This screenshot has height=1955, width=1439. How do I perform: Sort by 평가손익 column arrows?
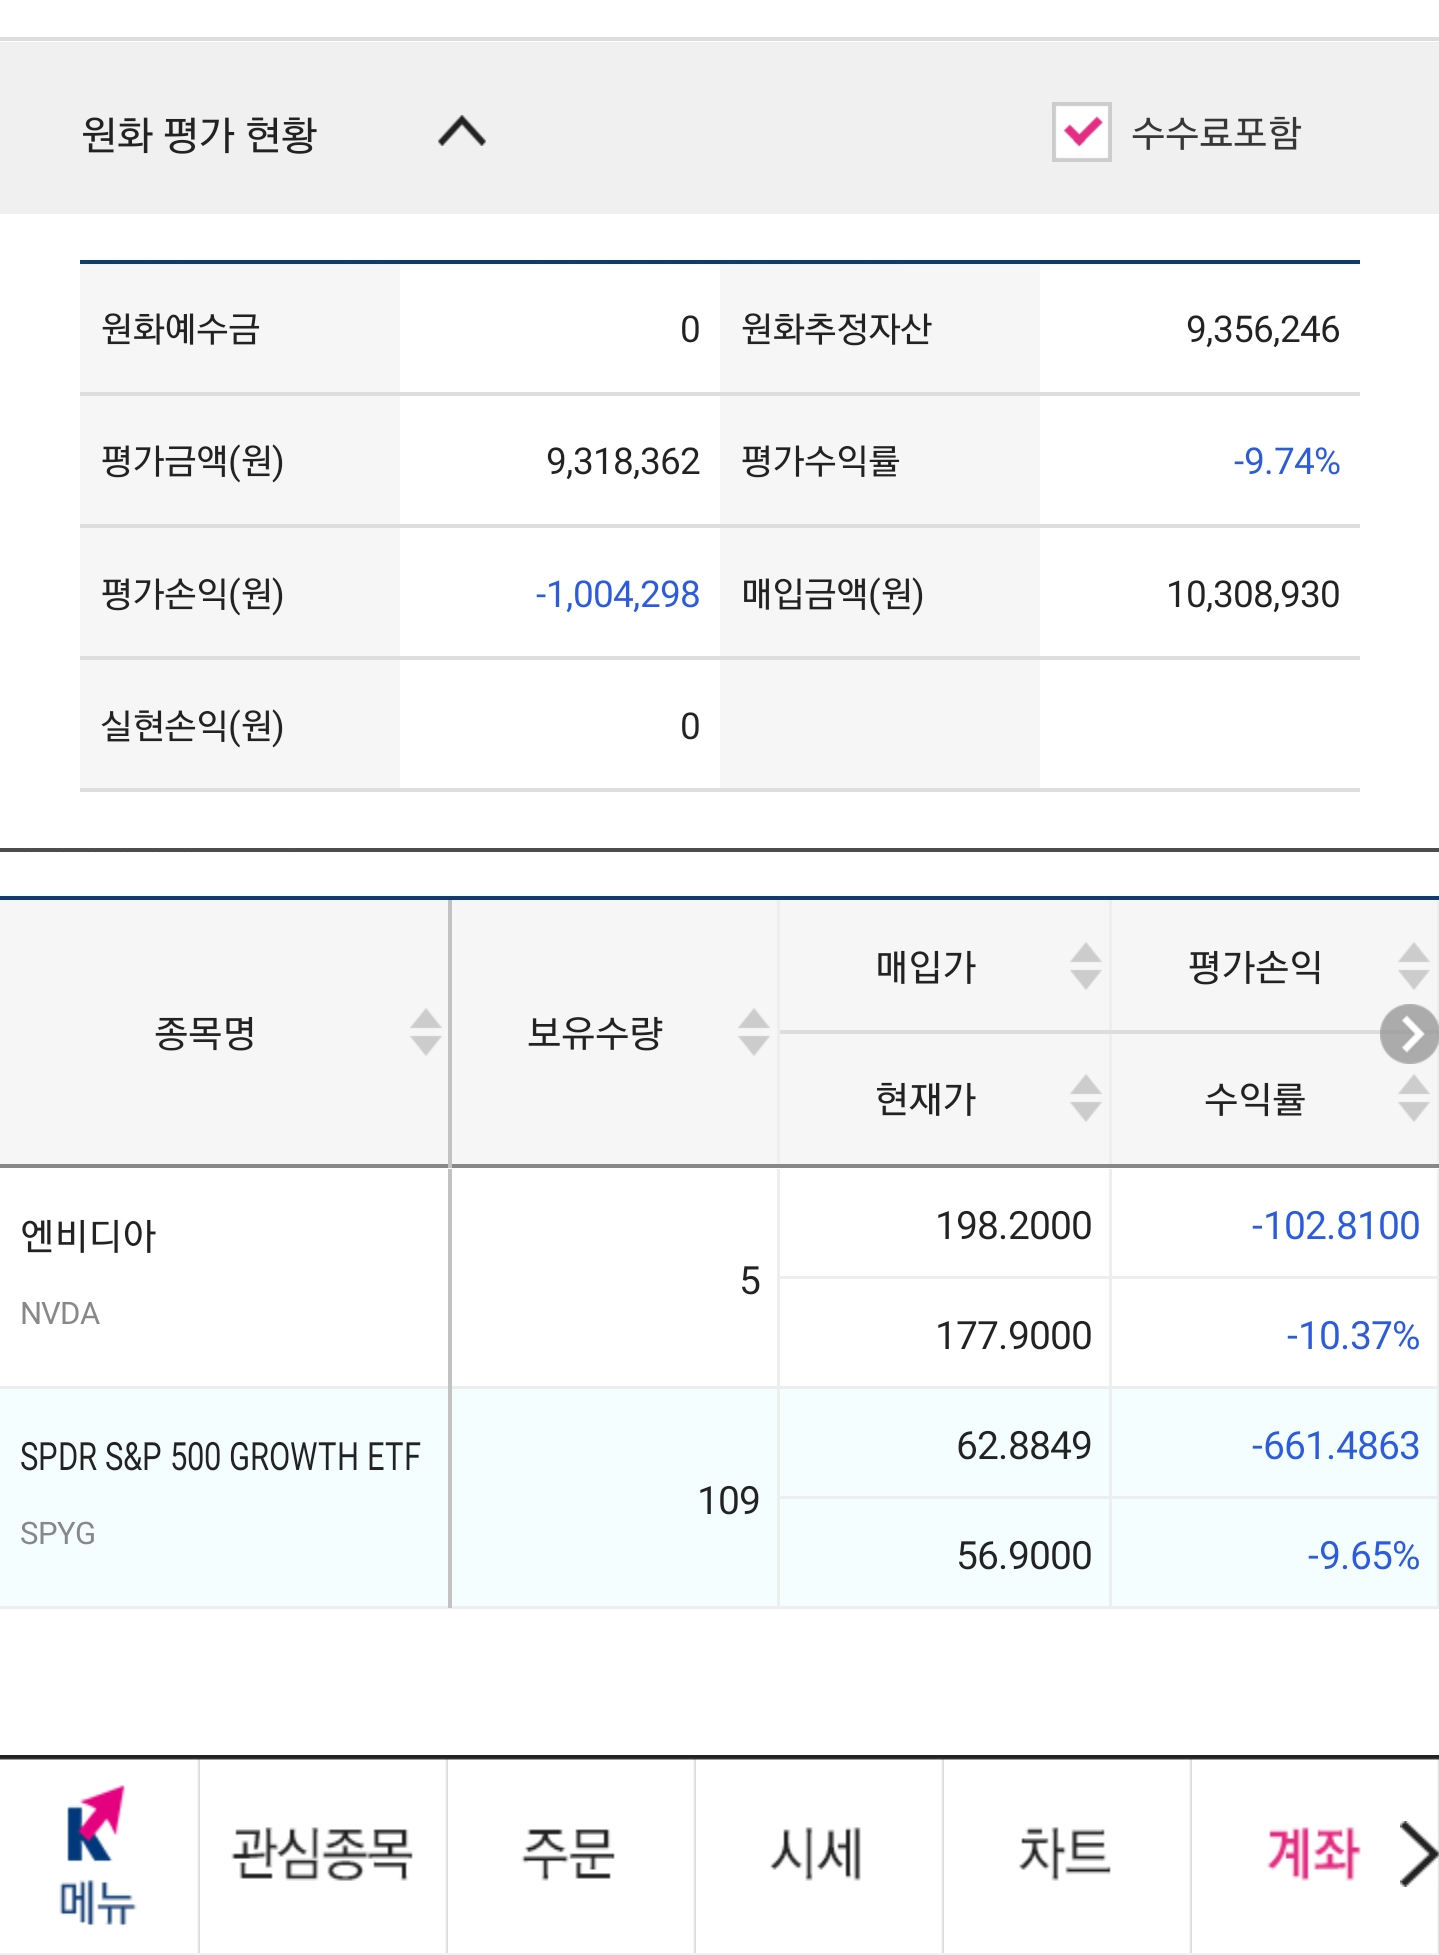tap(1414, 966)
